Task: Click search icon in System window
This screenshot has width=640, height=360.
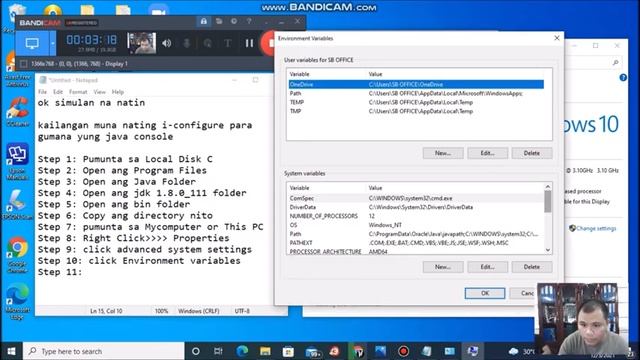Action: click(616, 62)
